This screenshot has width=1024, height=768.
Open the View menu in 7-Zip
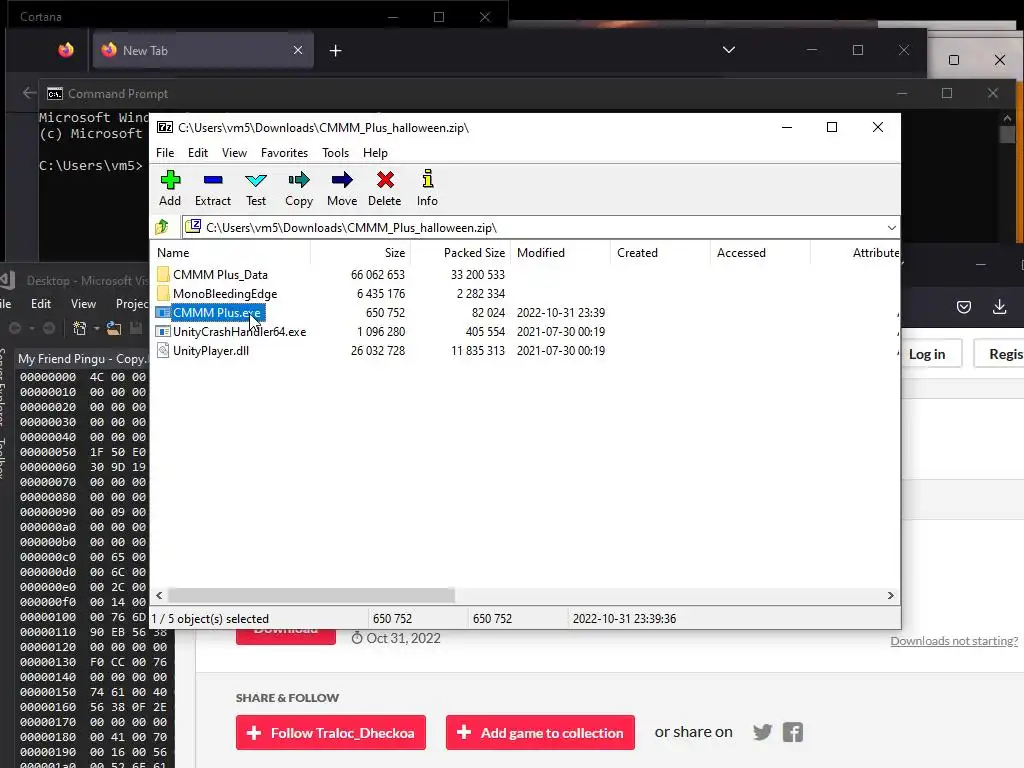234,153
